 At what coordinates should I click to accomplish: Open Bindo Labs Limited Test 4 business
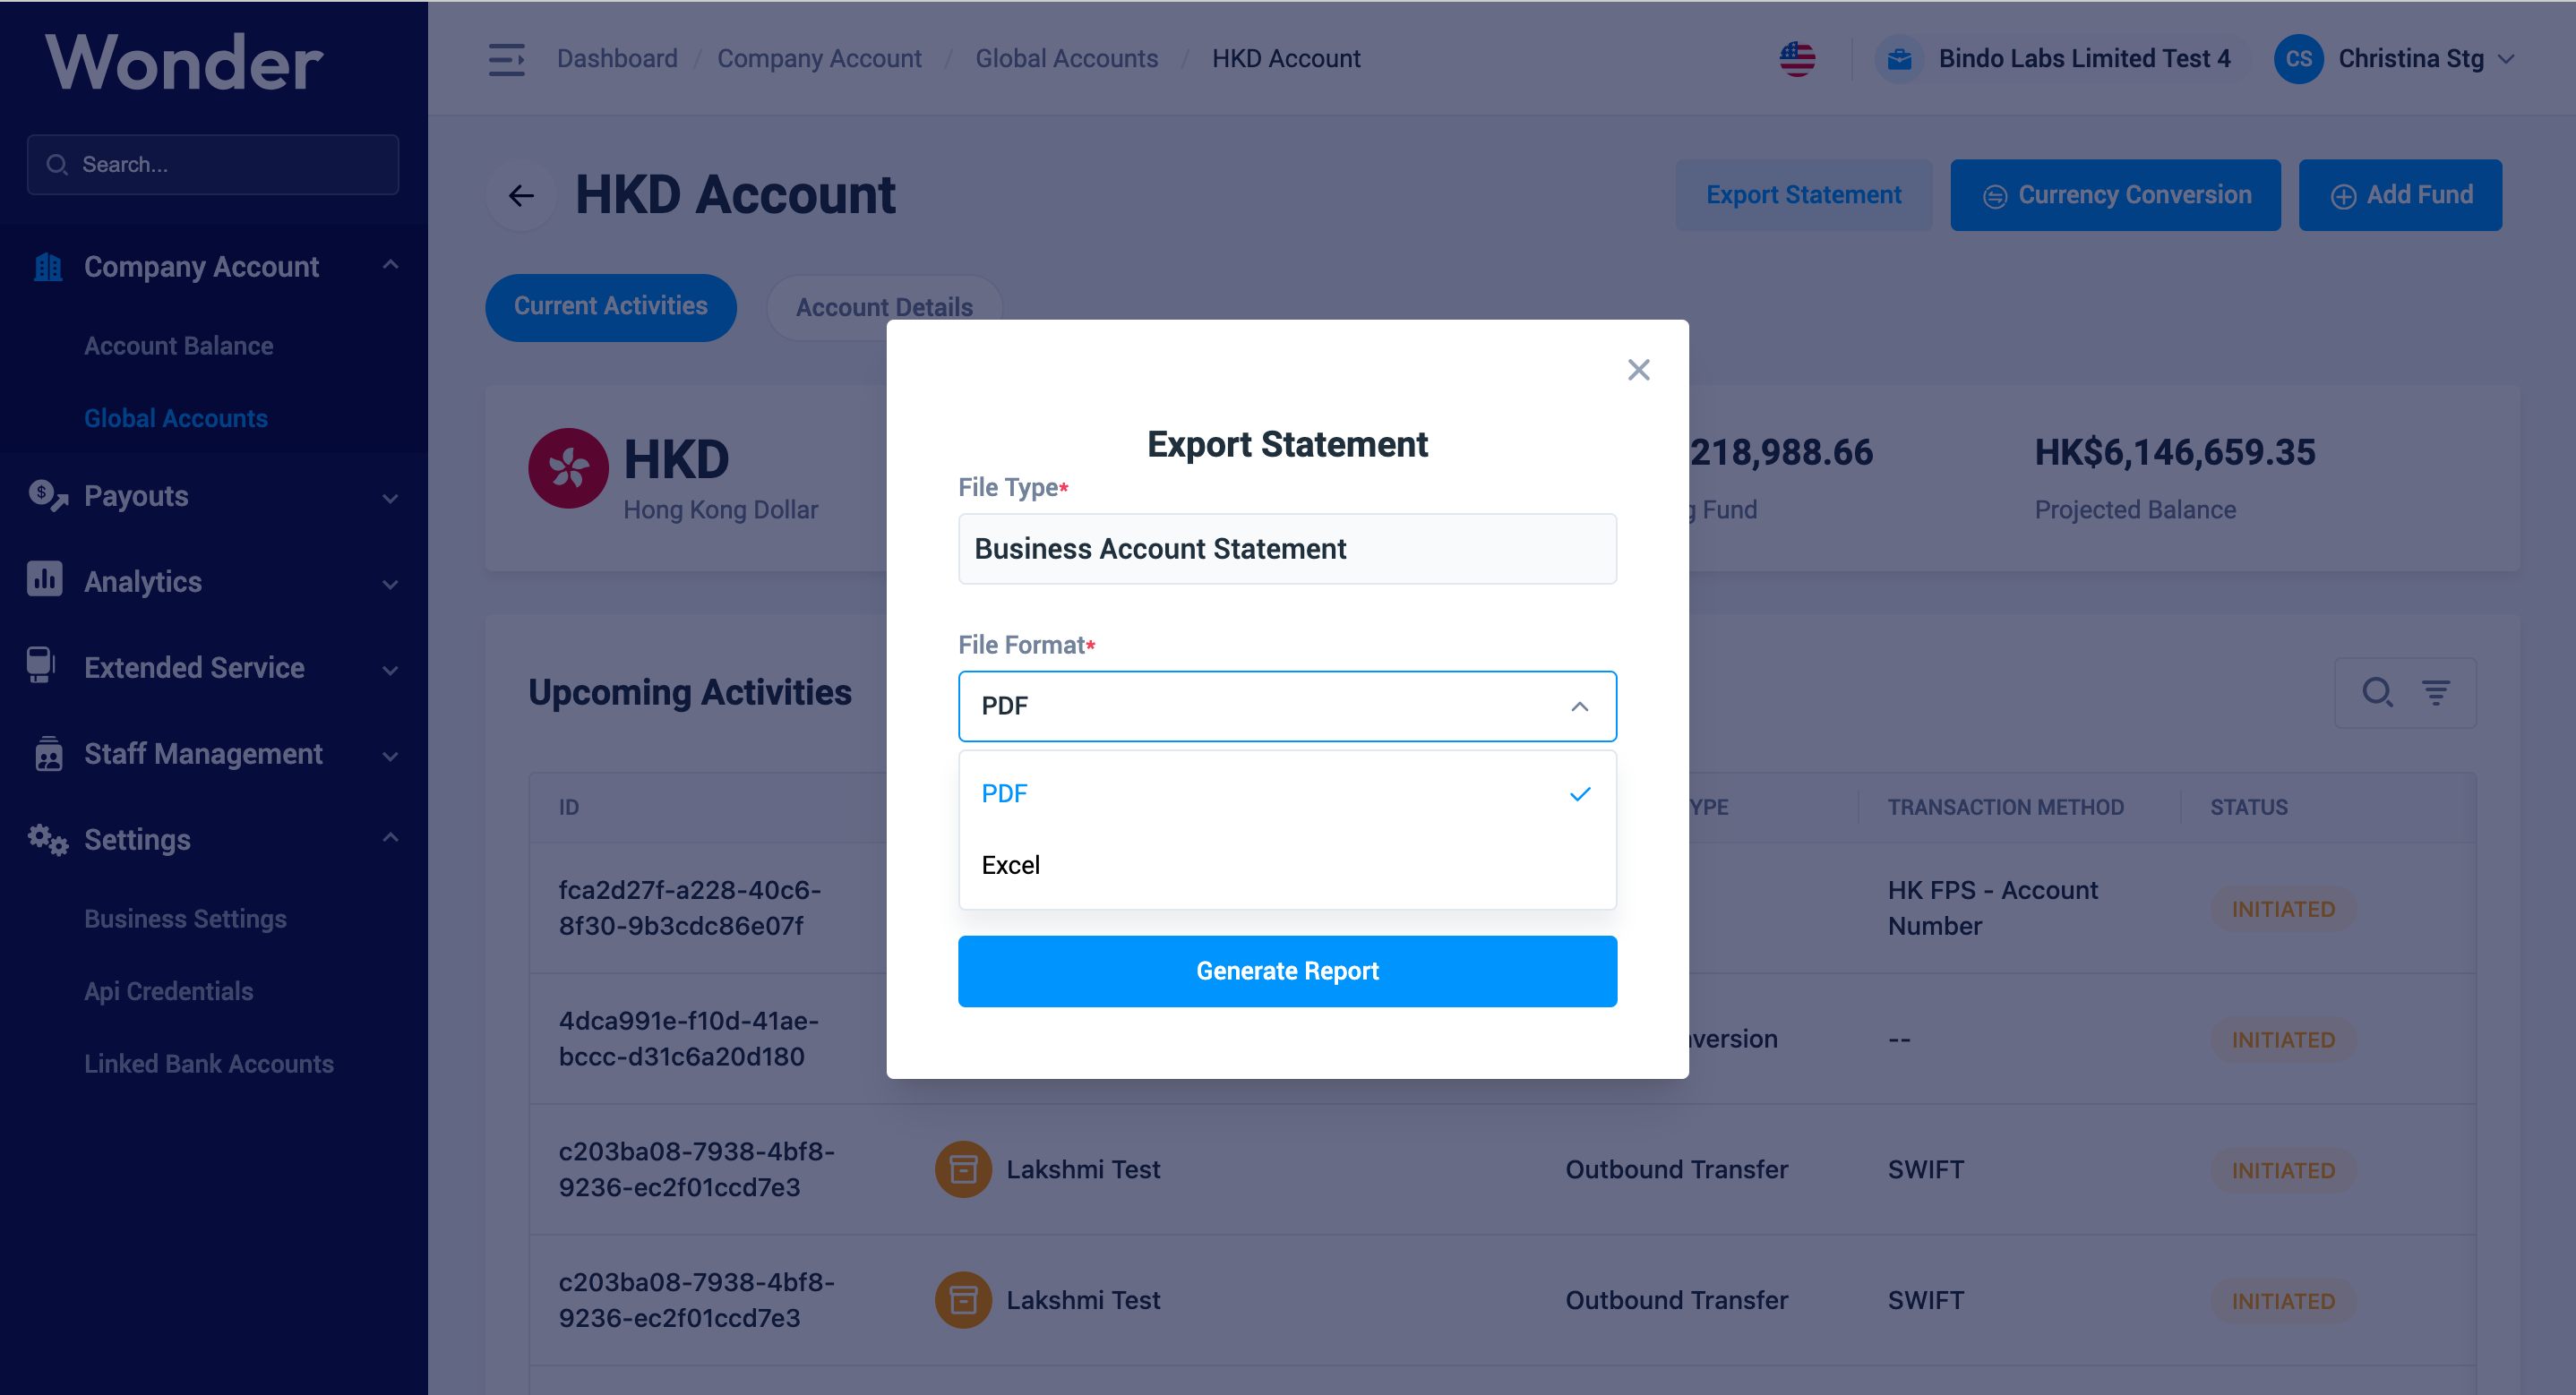click(x=2084, y=59)
